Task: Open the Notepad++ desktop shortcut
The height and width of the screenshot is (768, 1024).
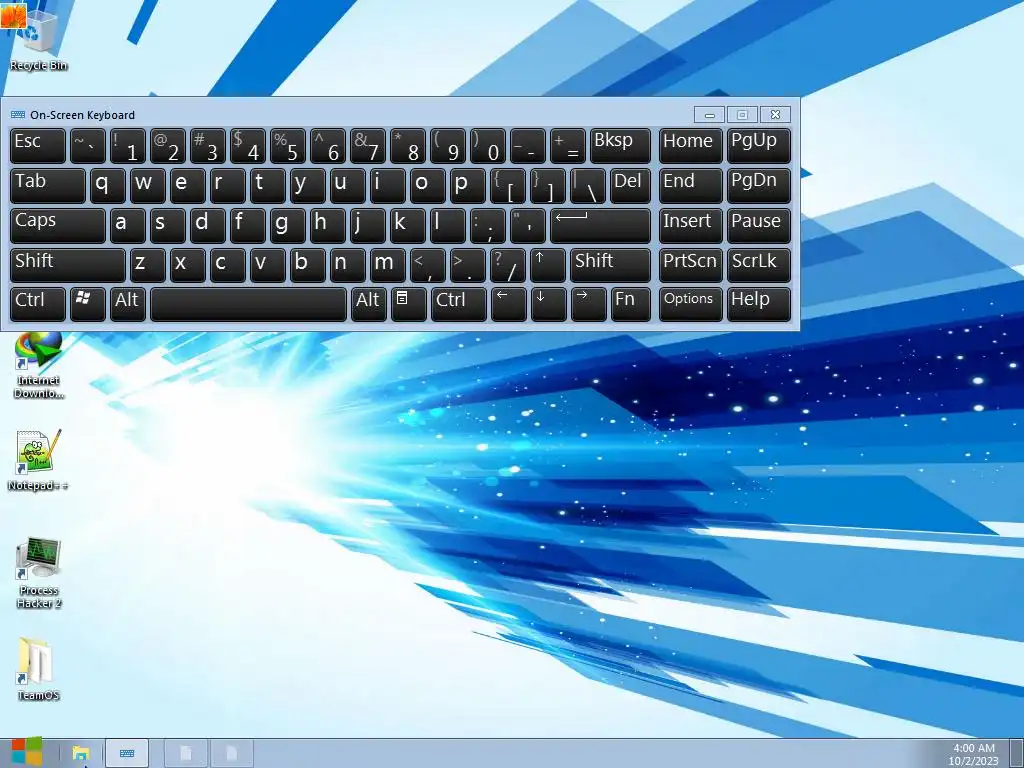Action: [39, 460]
